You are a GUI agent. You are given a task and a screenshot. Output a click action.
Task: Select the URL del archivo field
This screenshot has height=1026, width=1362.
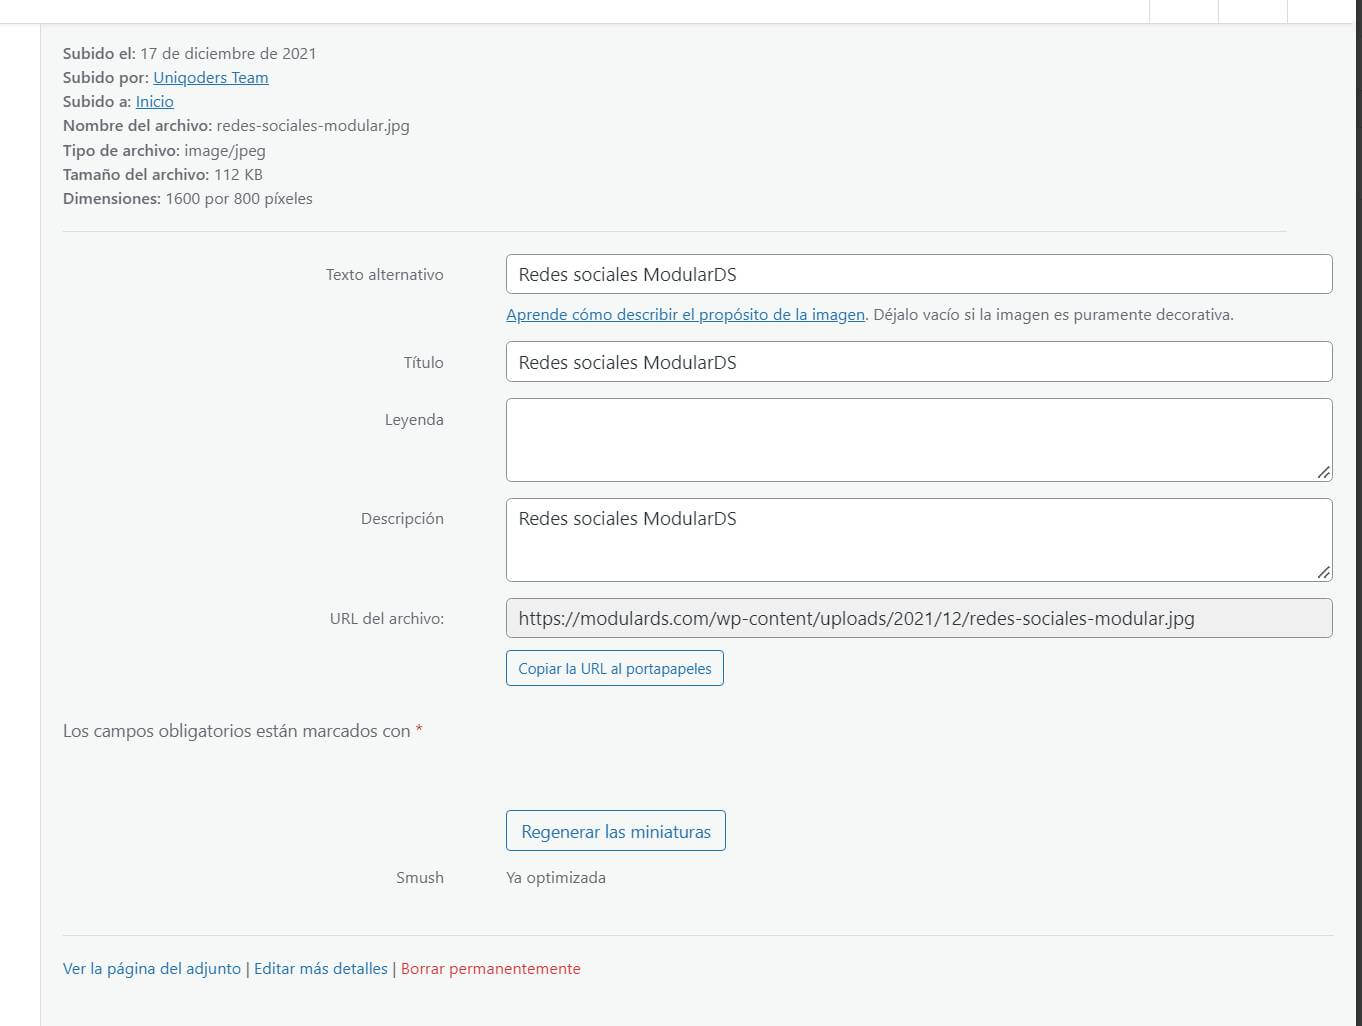[x=918, y=618]
